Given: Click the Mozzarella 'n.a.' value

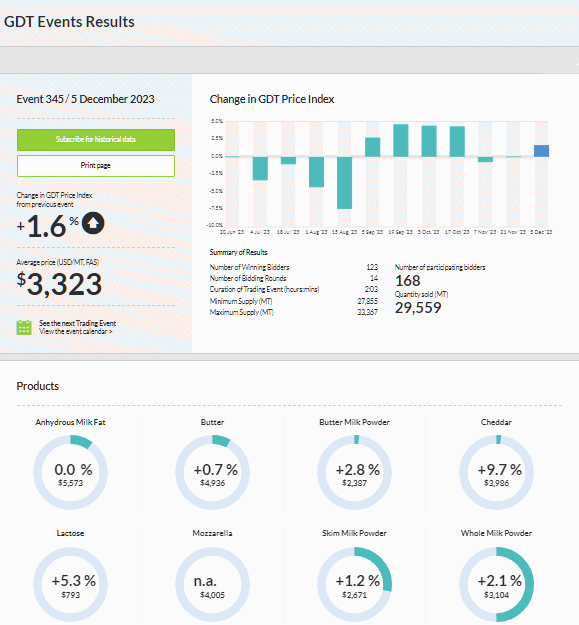Looking at the screenshot, I should [x=205, y=581].
